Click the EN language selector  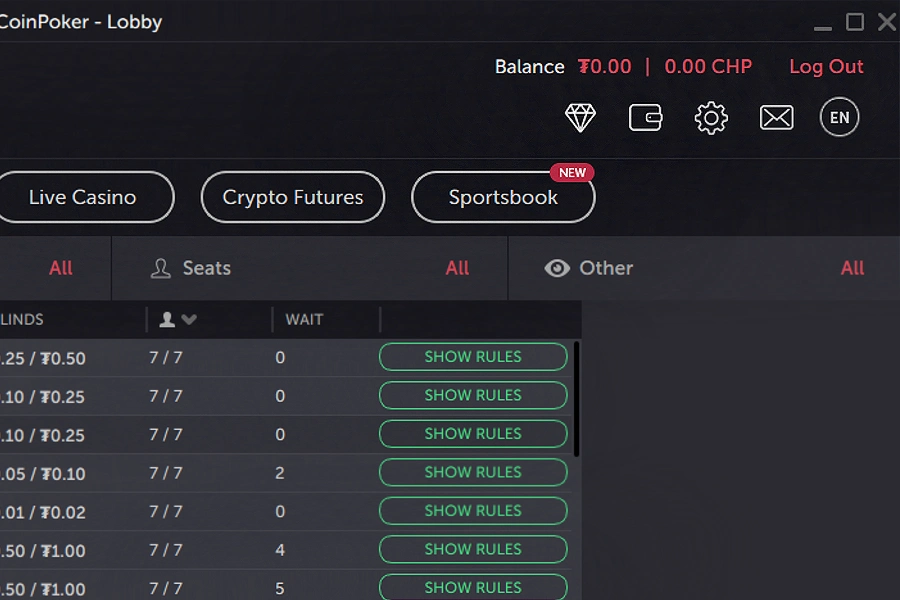839,118
